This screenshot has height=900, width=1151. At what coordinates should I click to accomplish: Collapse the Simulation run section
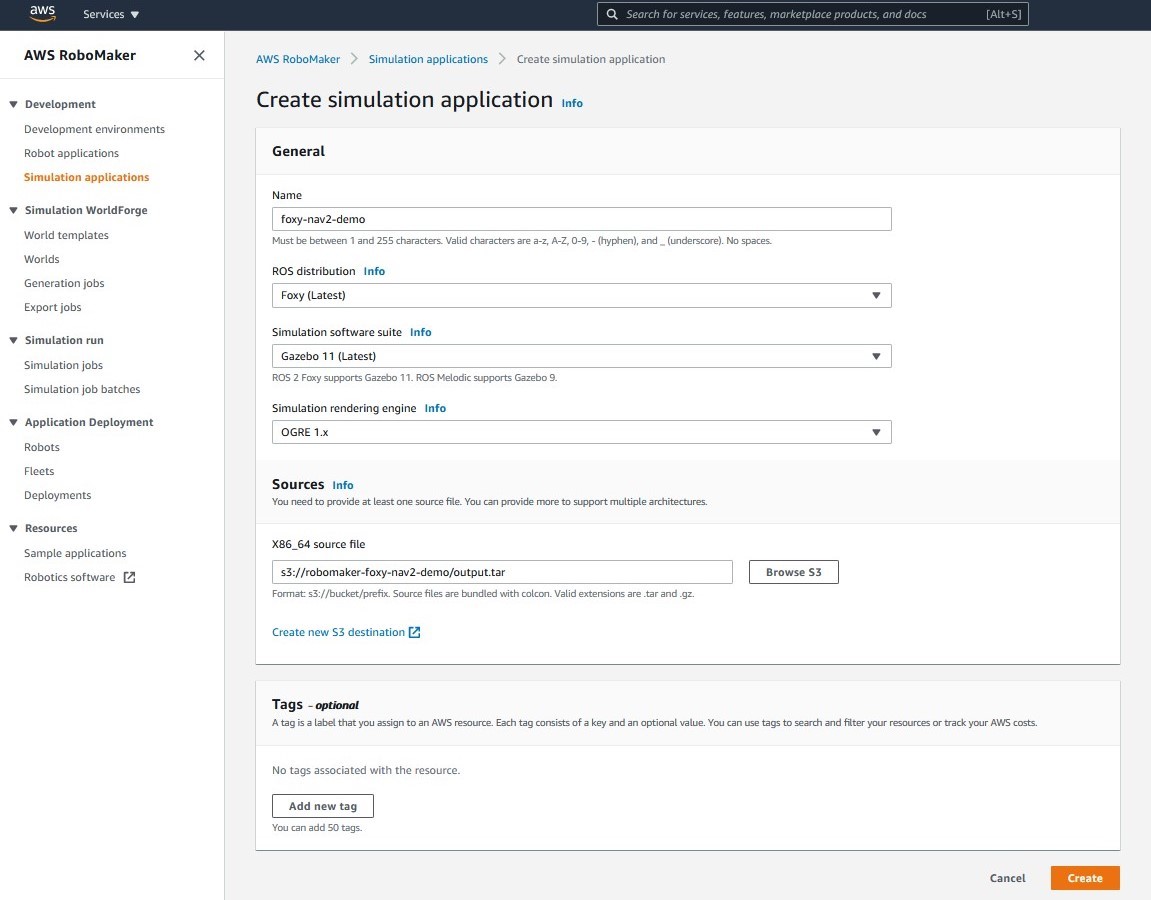(13, 340)
